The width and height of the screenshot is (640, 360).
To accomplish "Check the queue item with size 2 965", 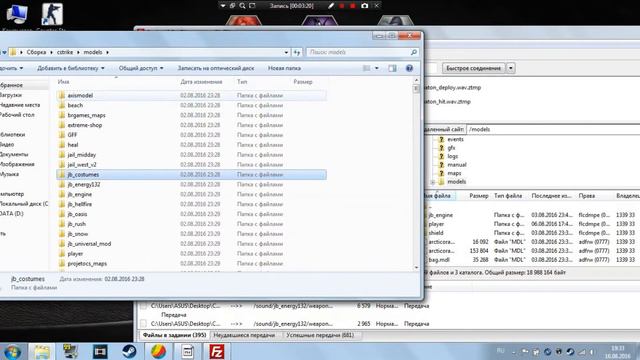I will (x=143, y=324).
